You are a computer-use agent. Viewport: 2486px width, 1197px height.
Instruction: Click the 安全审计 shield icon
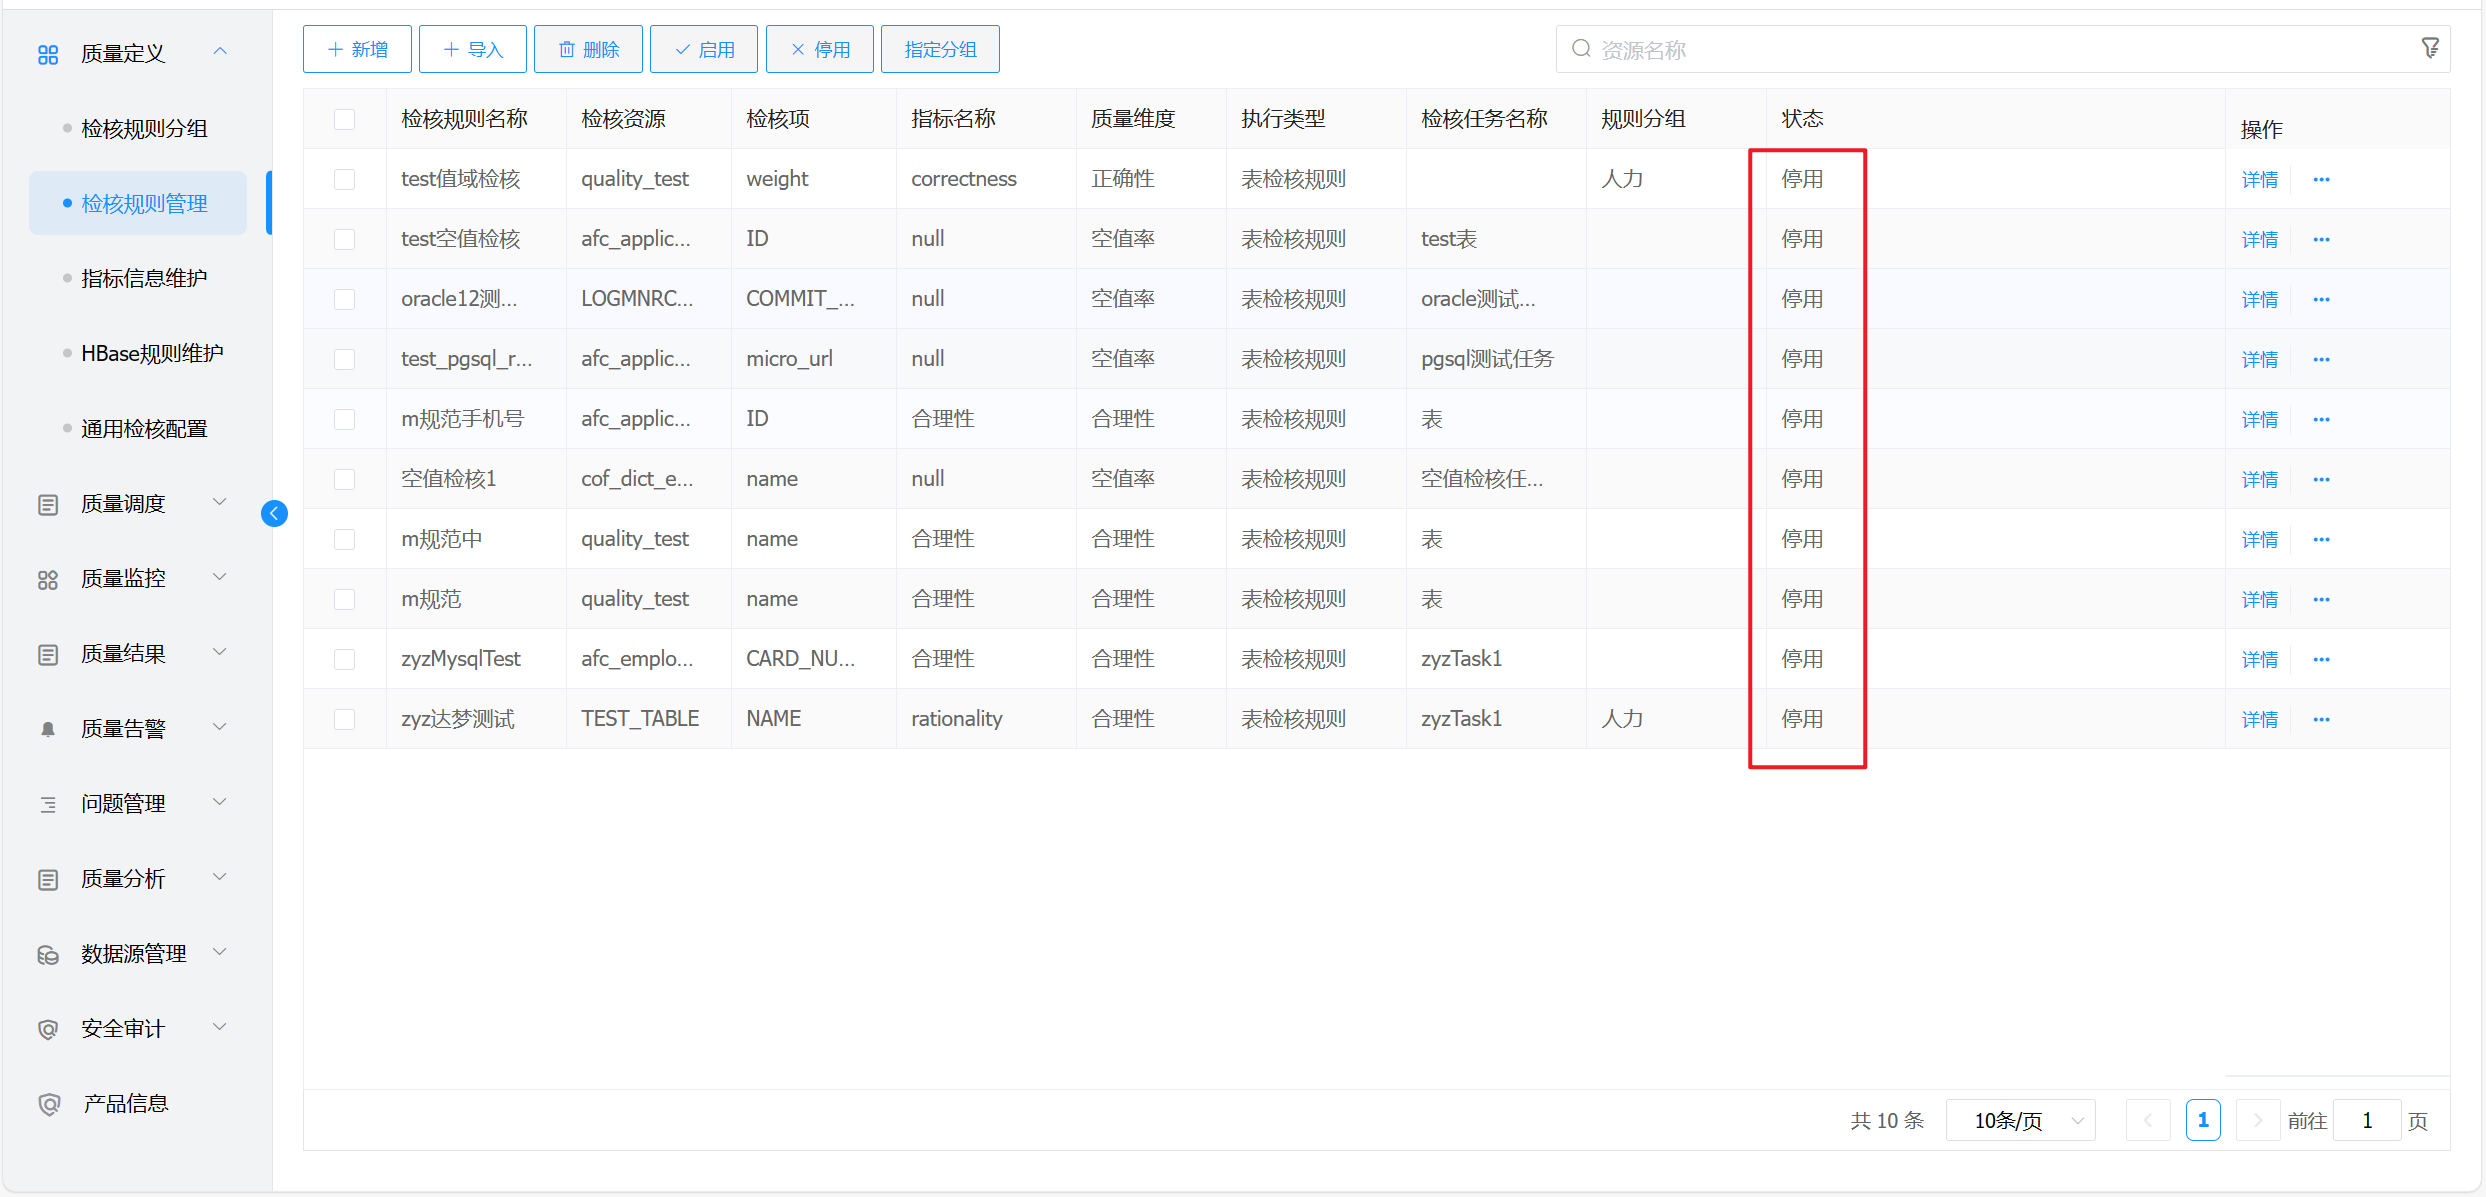(47, 1029)
